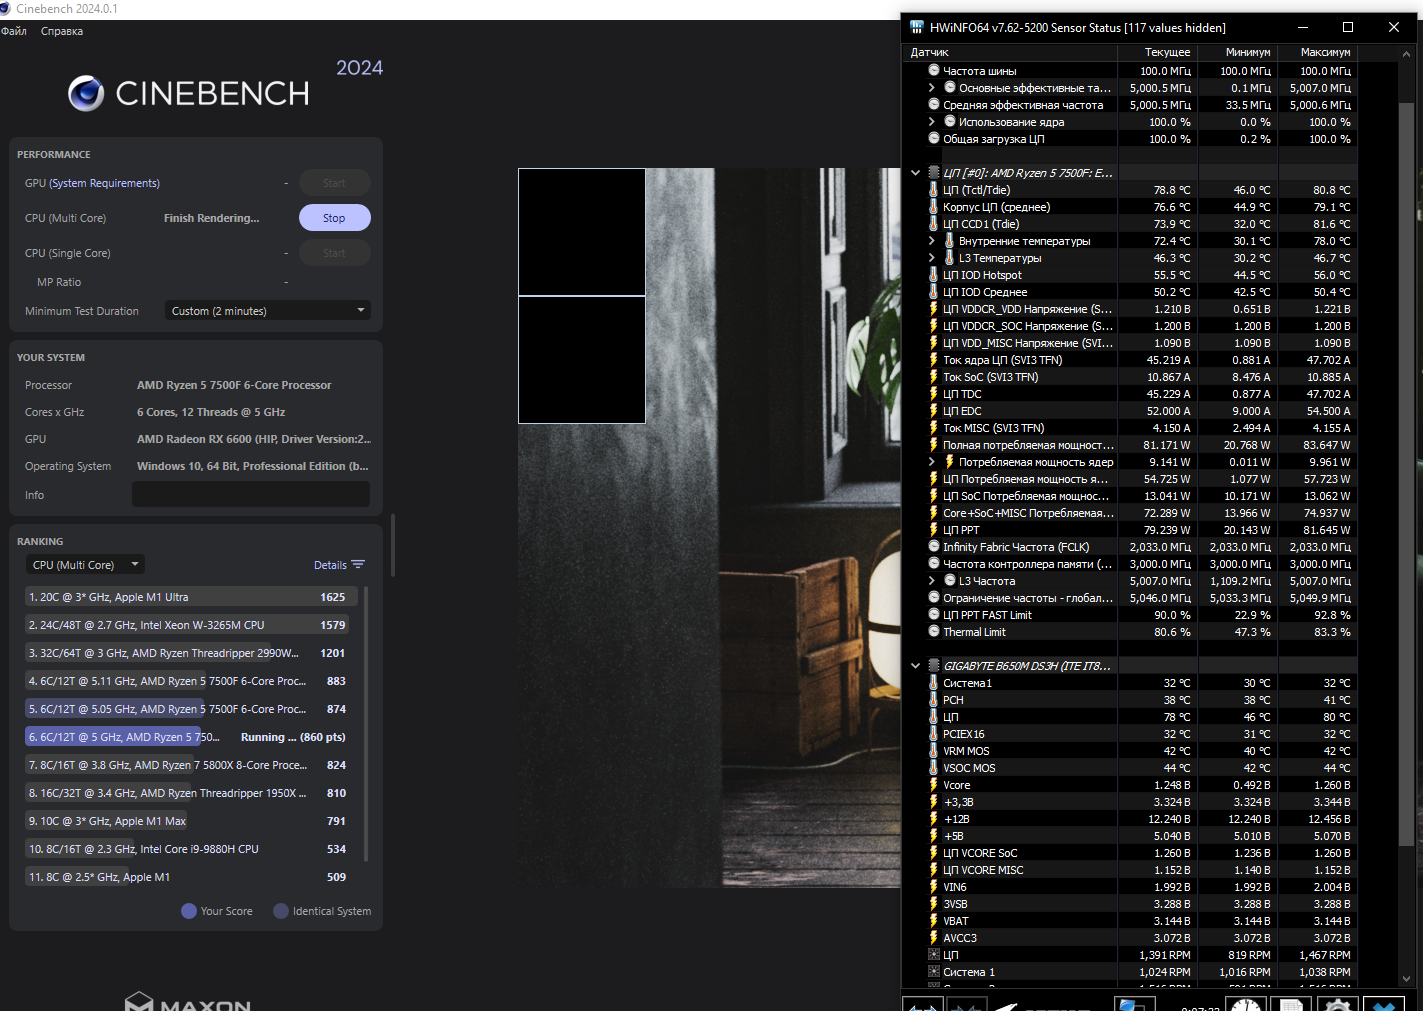
Task: Click the clock icon of Частота шины
Action: [934, 71]
